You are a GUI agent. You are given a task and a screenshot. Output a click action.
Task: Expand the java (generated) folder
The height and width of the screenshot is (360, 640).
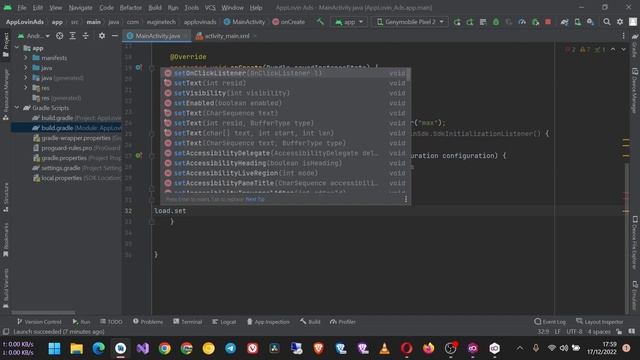[26, 78]
